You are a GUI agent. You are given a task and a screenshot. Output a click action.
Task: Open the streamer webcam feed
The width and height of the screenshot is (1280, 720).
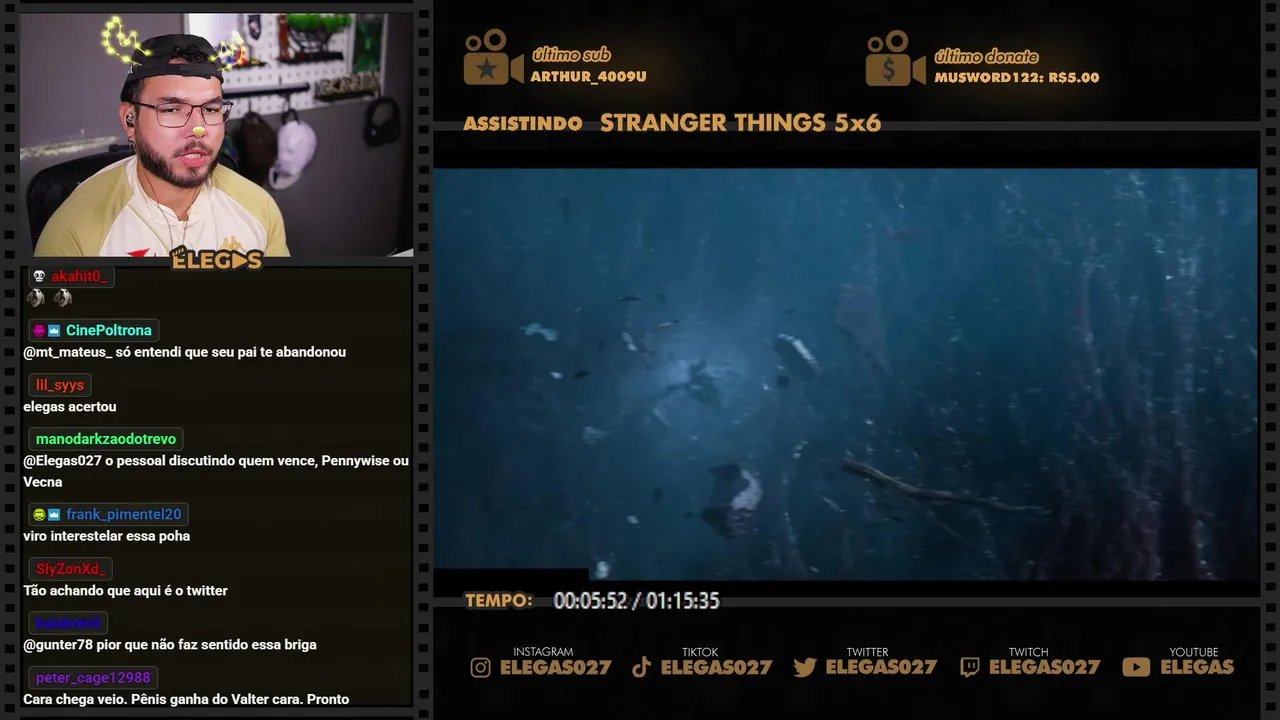click(216, 135)
